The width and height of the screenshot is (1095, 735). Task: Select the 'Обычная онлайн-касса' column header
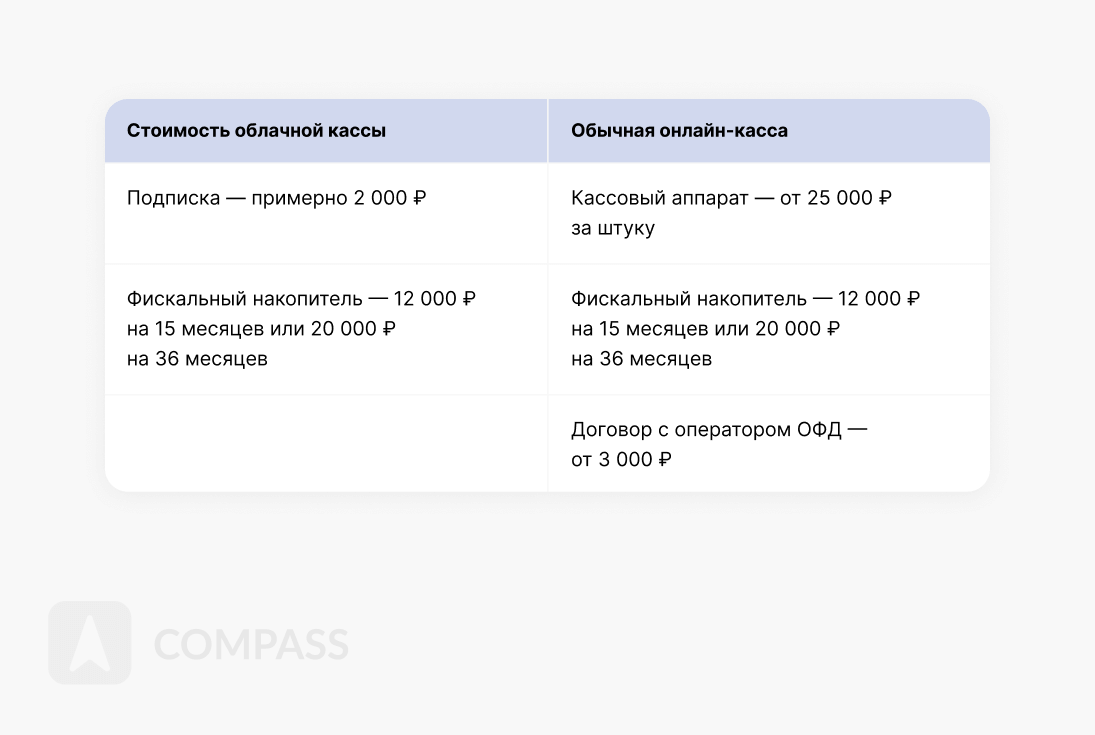pos(679,131)
